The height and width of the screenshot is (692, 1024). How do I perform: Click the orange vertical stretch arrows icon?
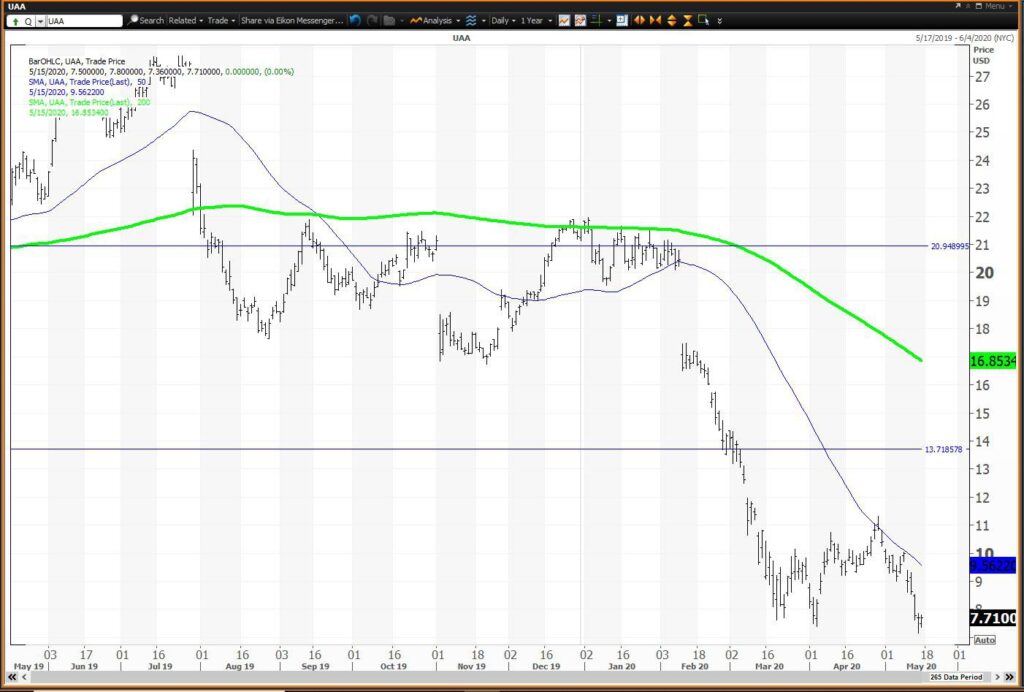coord(671,21)
